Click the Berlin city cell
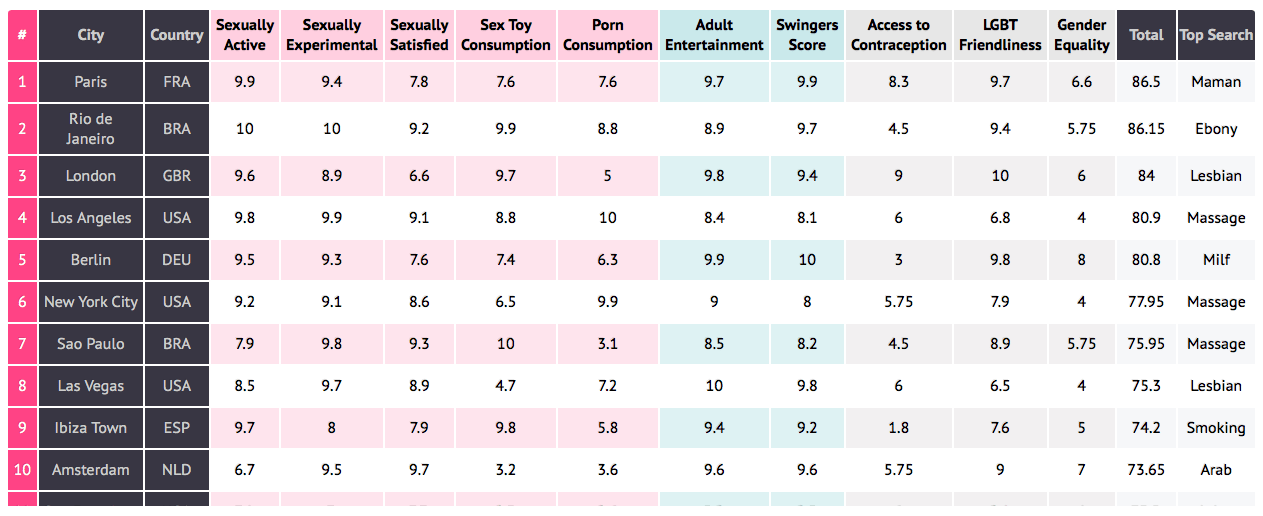 [x=91, y=260]
